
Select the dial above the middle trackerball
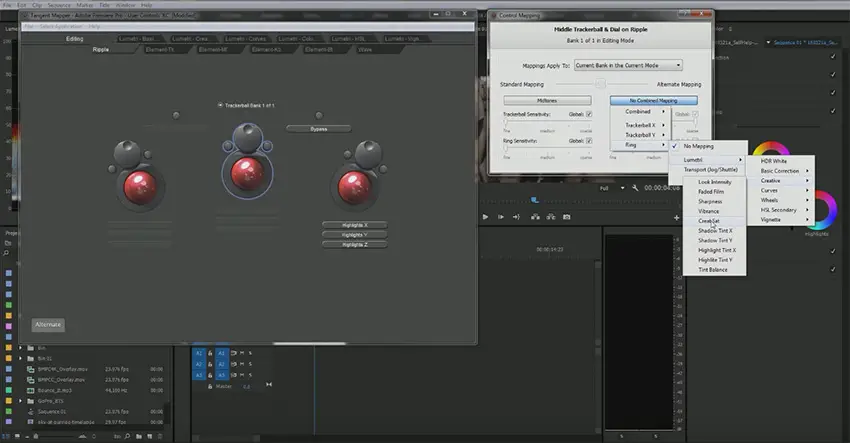[248, 138]
